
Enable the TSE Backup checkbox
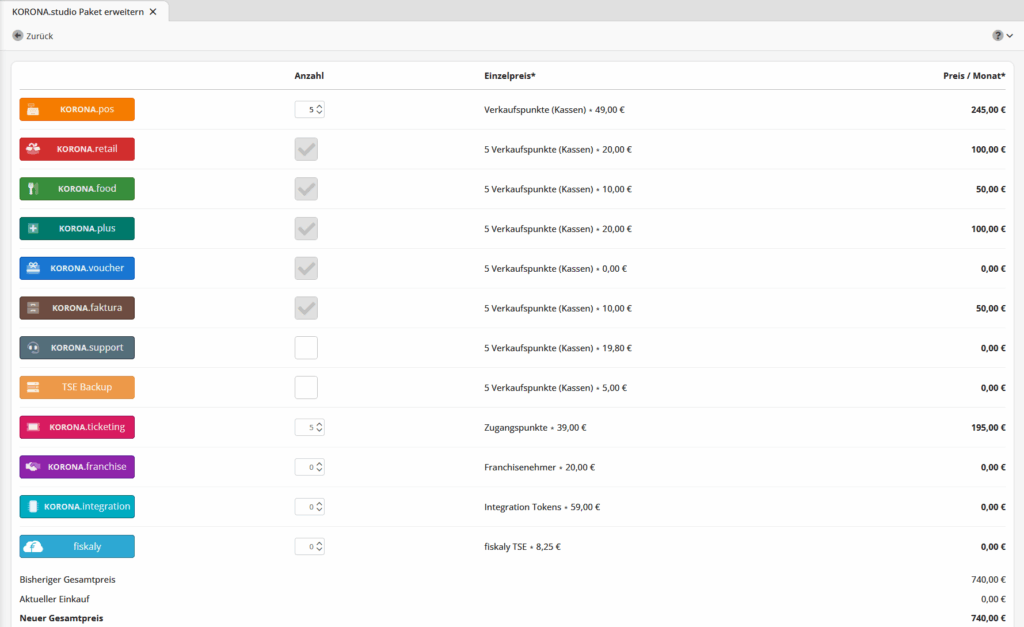click(x=306, y=388)
